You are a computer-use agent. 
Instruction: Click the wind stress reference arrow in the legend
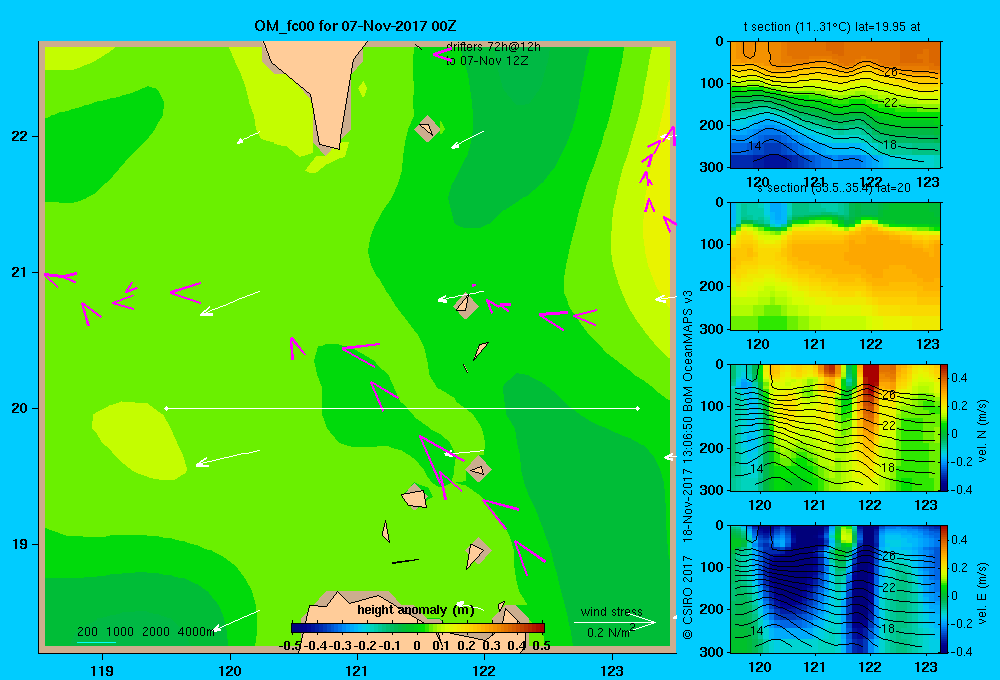coord(615,622)
